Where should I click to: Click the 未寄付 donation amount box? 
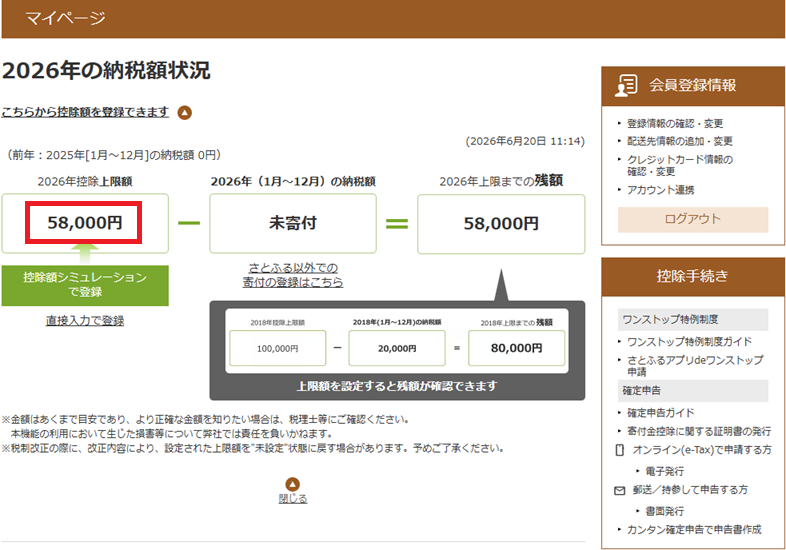pos(293,224)
